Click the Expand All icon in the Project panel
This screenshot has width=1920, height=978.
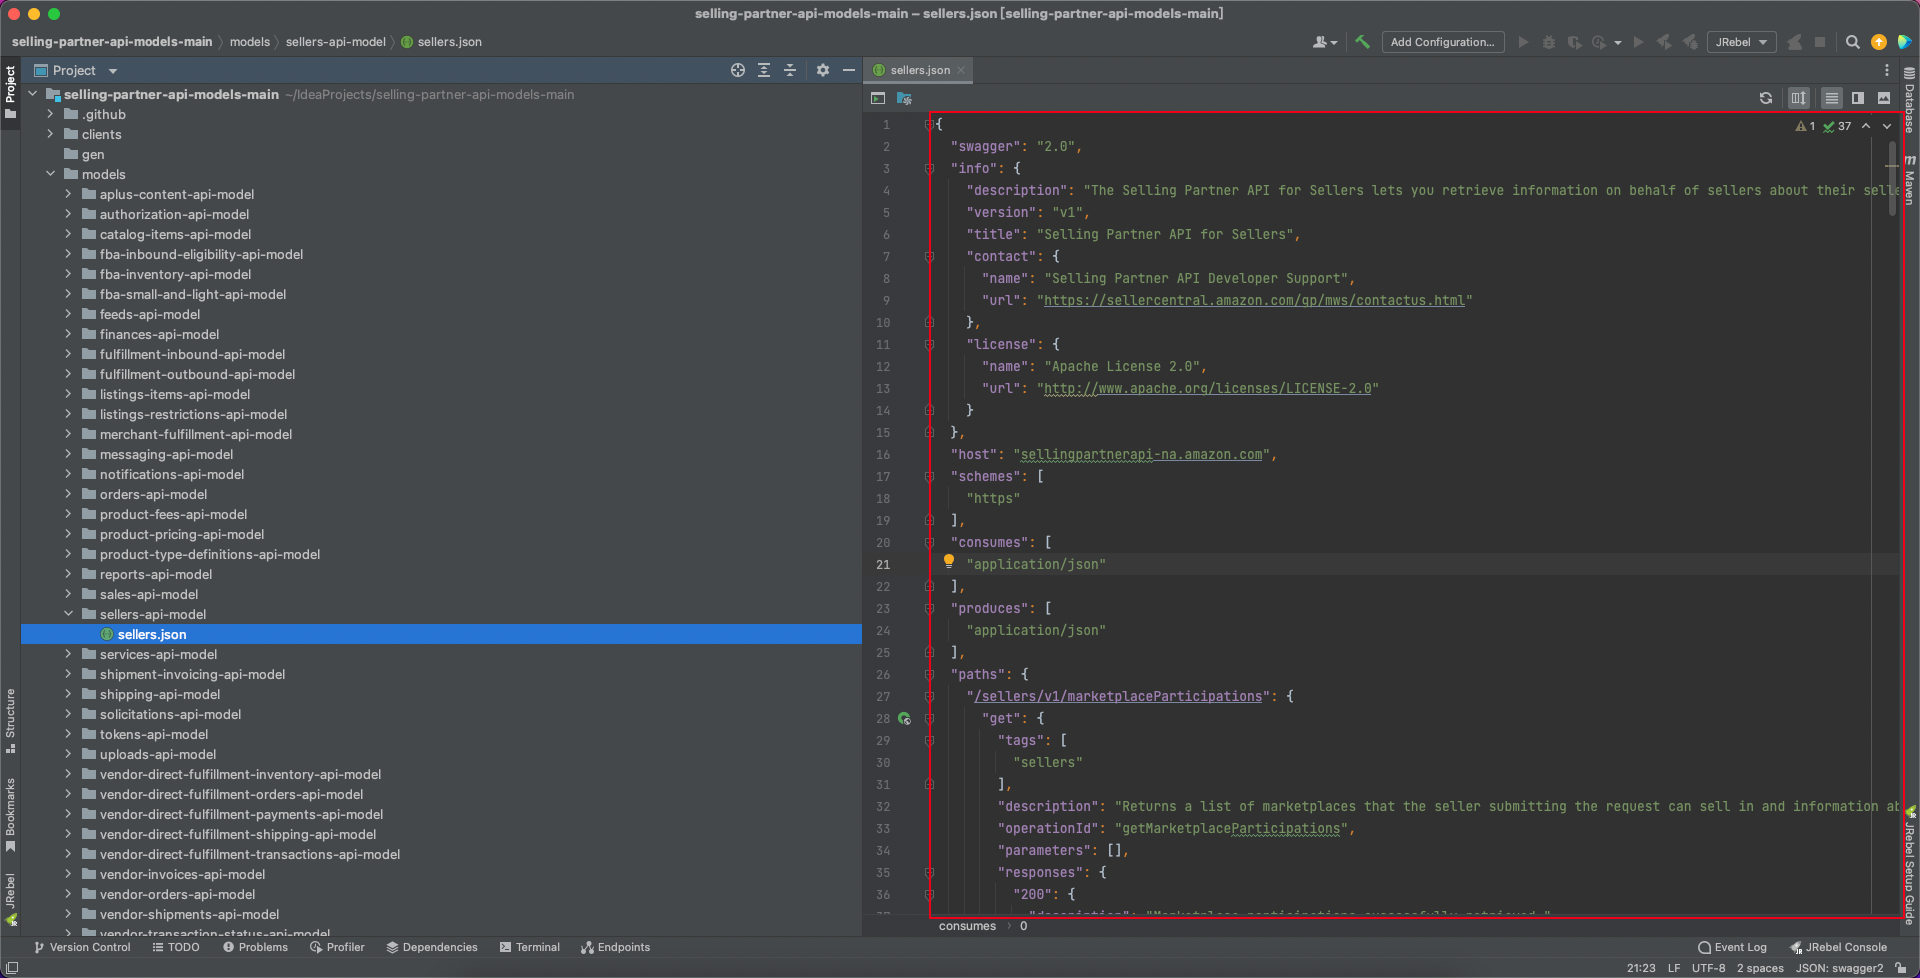click(764, 70)
